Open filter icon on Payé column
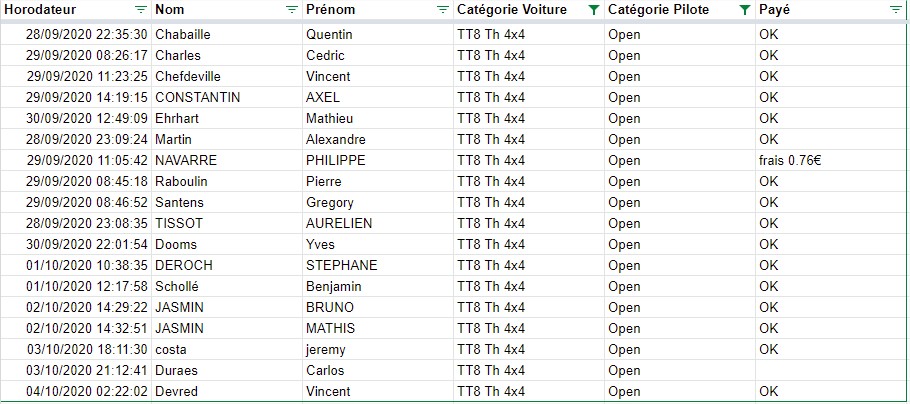The height and width of the screenshot is (404, 910). coord(895,9)
